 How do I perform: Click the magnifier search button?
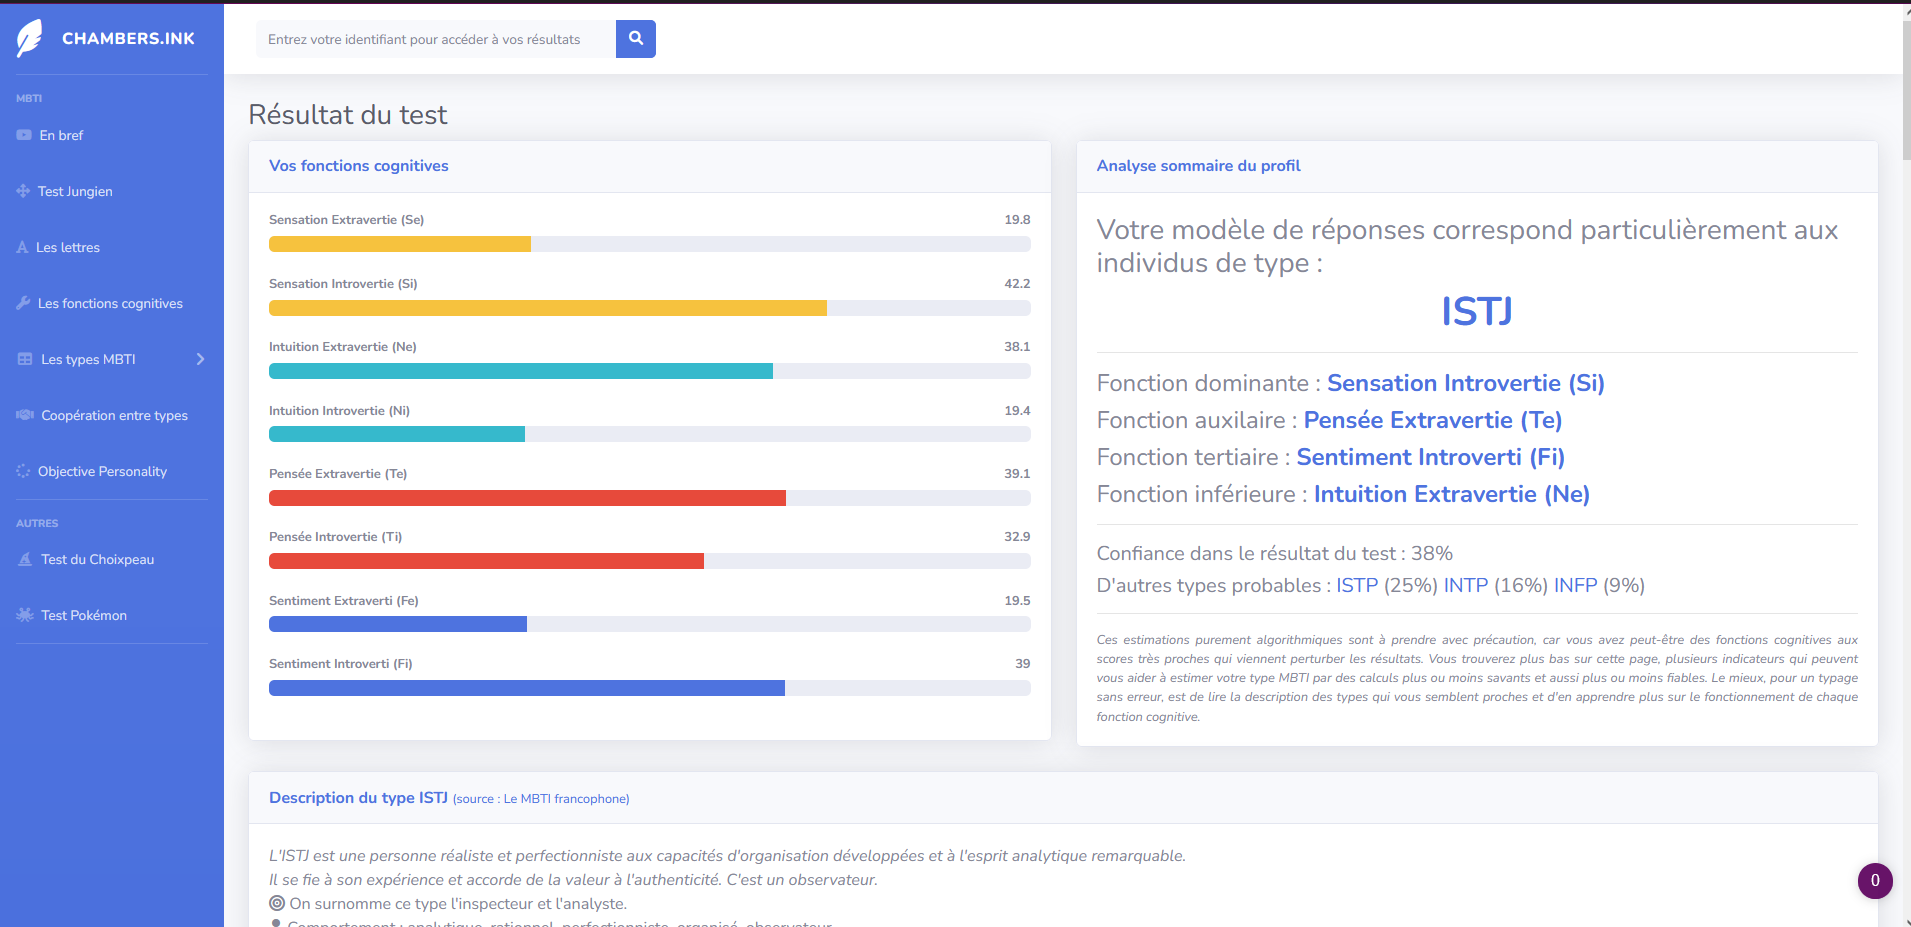(x=635, y=39)
